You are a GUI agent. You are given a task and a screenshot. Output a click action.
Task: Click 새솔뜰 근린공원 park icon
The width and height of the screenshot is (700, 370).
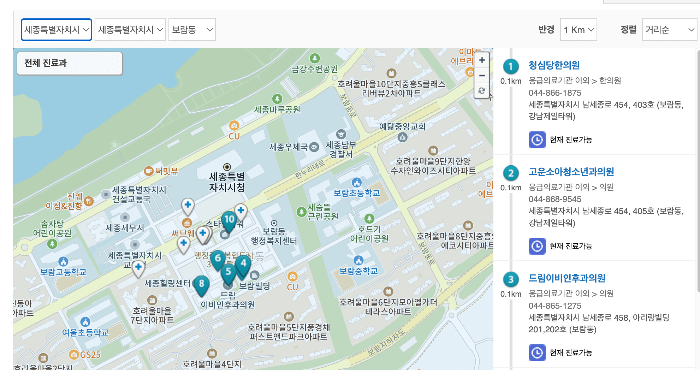[302, 212]
